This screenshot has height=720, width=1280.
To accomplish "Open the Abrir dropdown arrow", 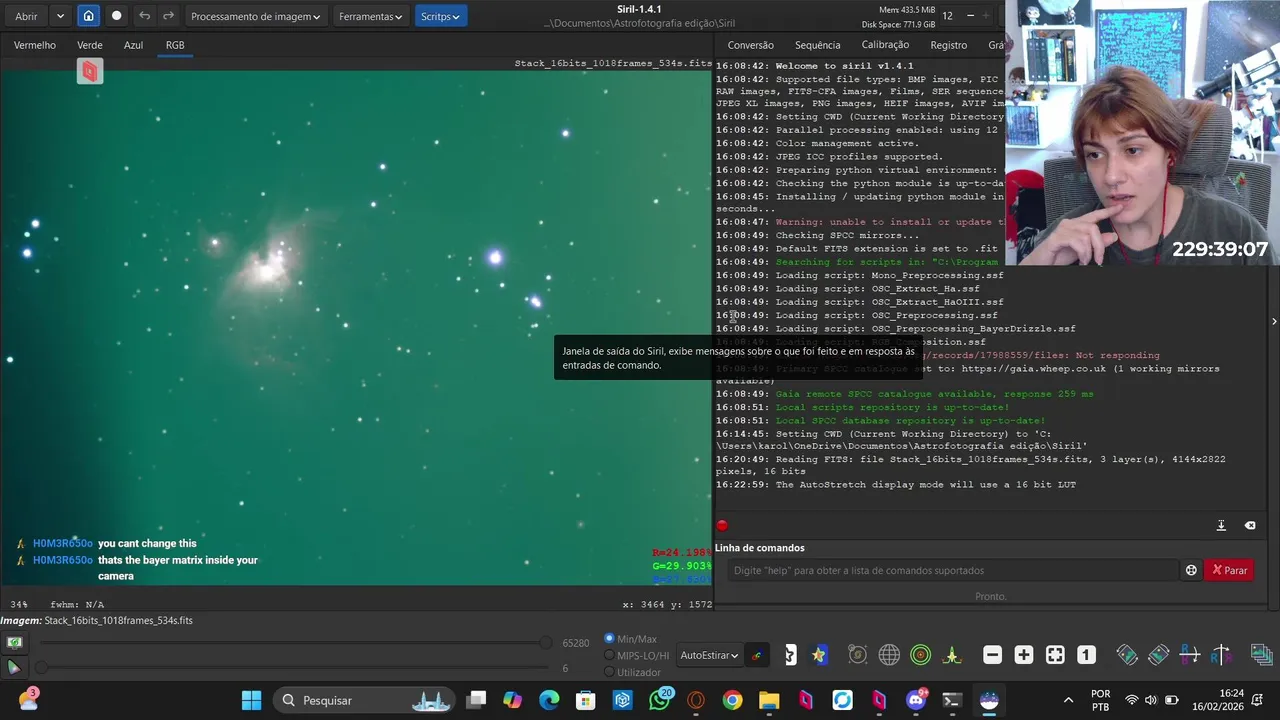I will click(x=60, y=16).
